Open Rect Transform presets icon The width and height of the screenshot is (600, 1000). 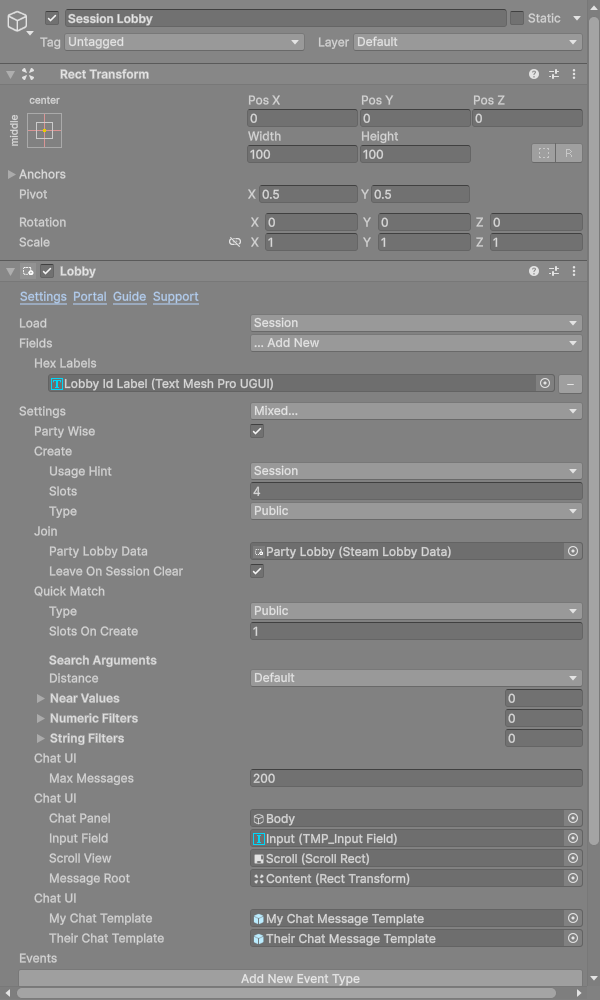pyautogui.click(x=554, y=75)
